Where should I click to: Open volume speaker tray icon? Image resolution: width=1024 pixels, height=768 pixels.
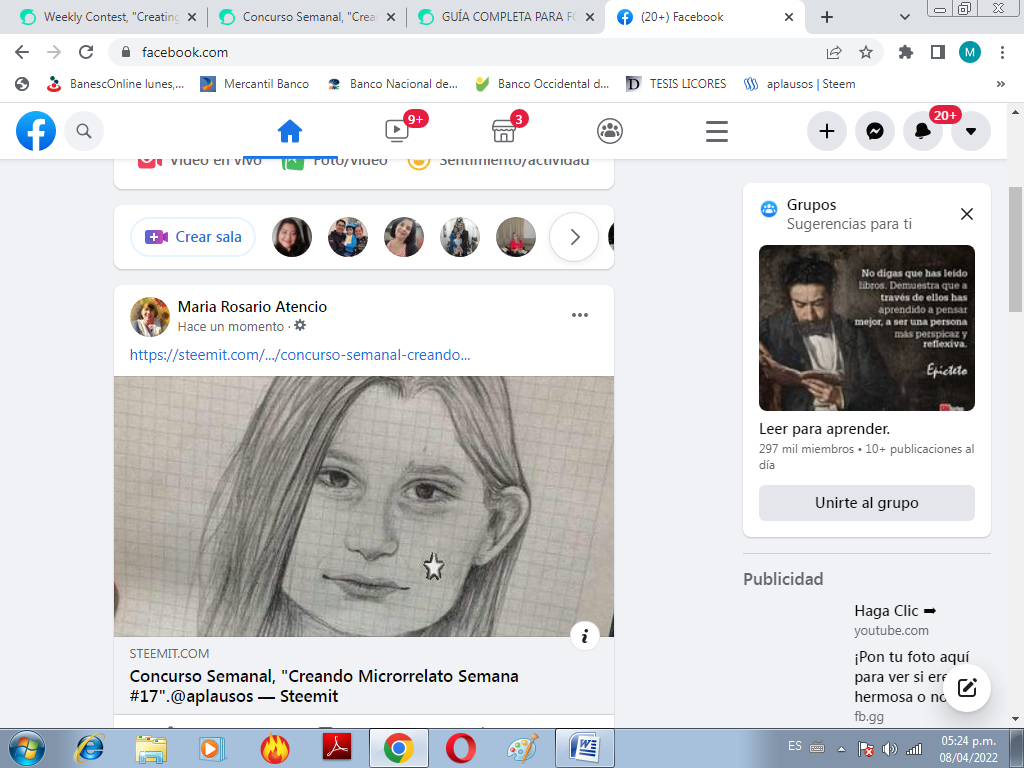pos(889,749)
